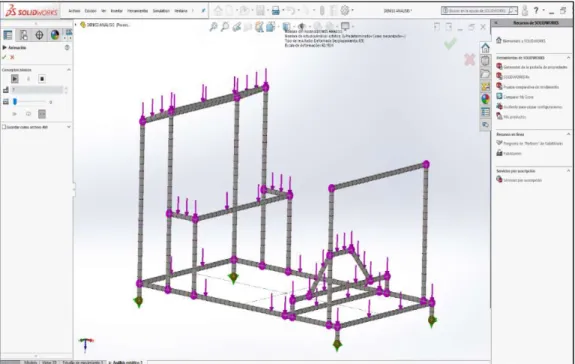Click the Print icon in top toolbar
This screenshot has width=575, height=364.
point(276,11)
